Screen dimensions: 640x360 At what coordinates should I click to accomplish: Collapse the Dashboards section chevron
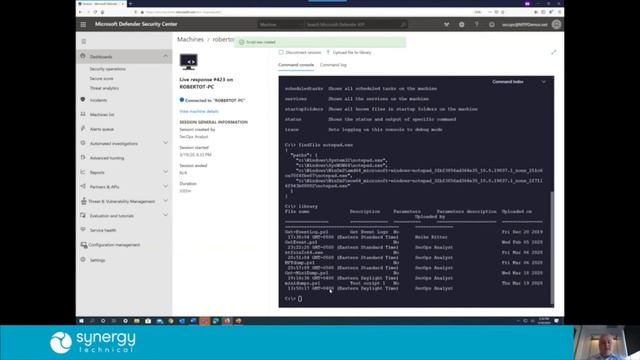[x=165, y=56]
